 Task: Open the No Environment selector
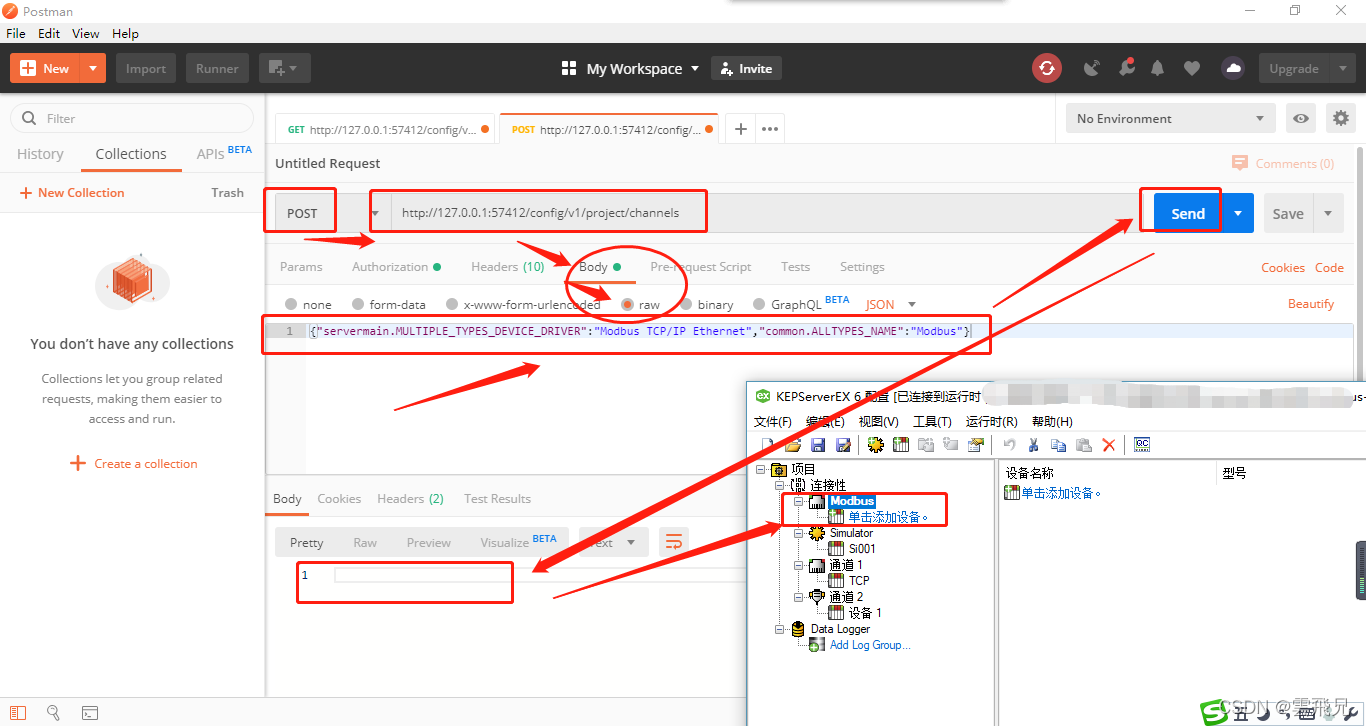[1170, 118]
